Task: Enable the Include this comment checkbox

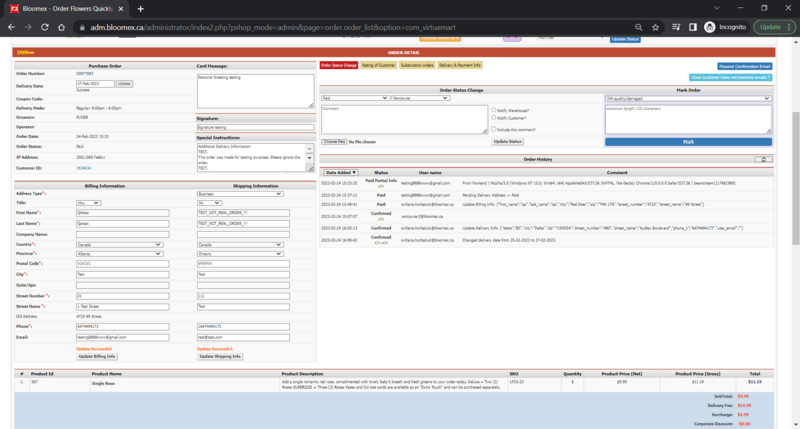Action: click(493, 129)
